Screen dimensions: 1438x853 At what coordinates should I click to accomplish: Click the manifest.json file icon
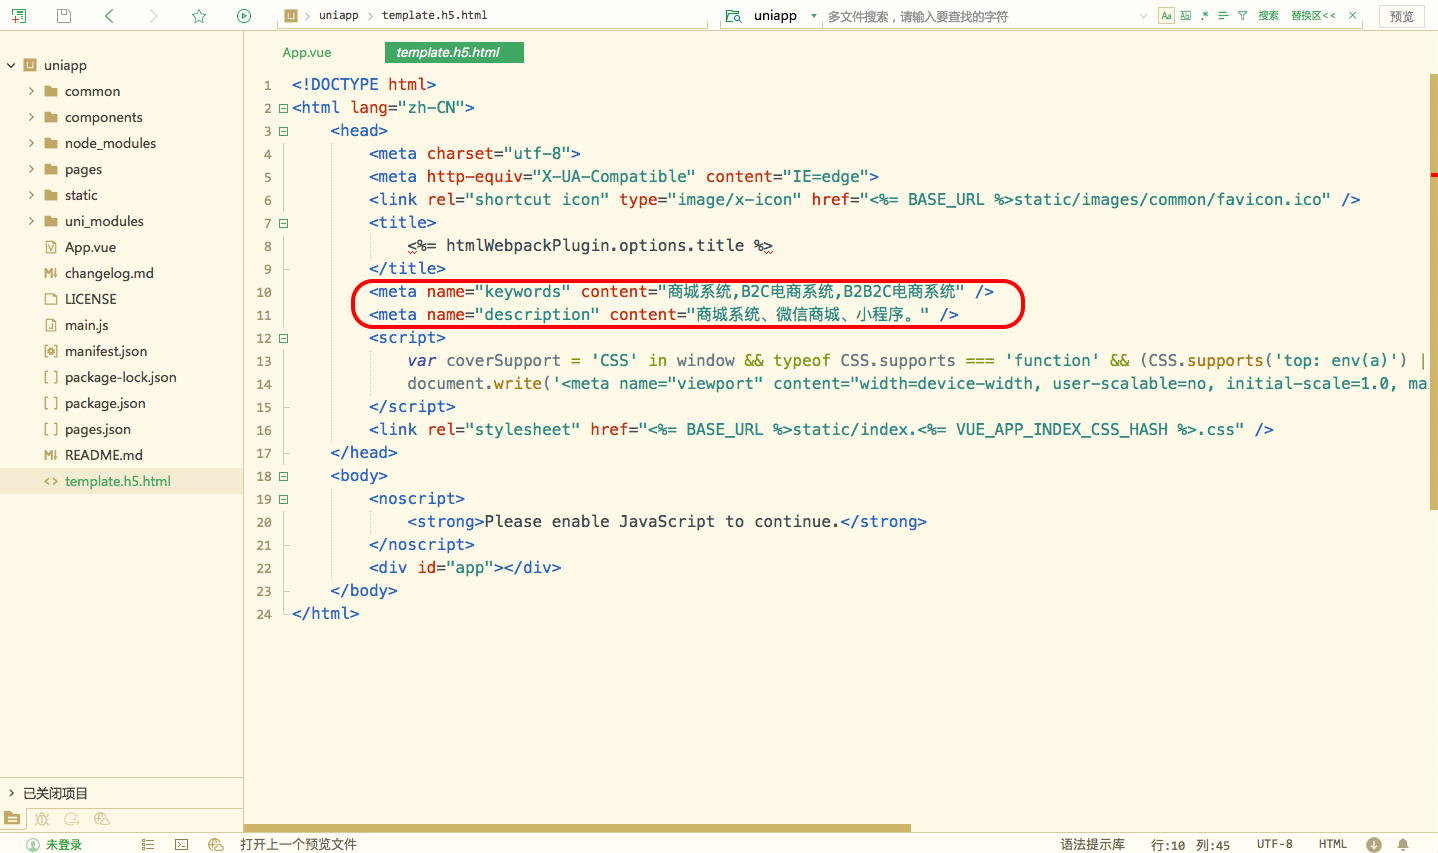(51, 351)
